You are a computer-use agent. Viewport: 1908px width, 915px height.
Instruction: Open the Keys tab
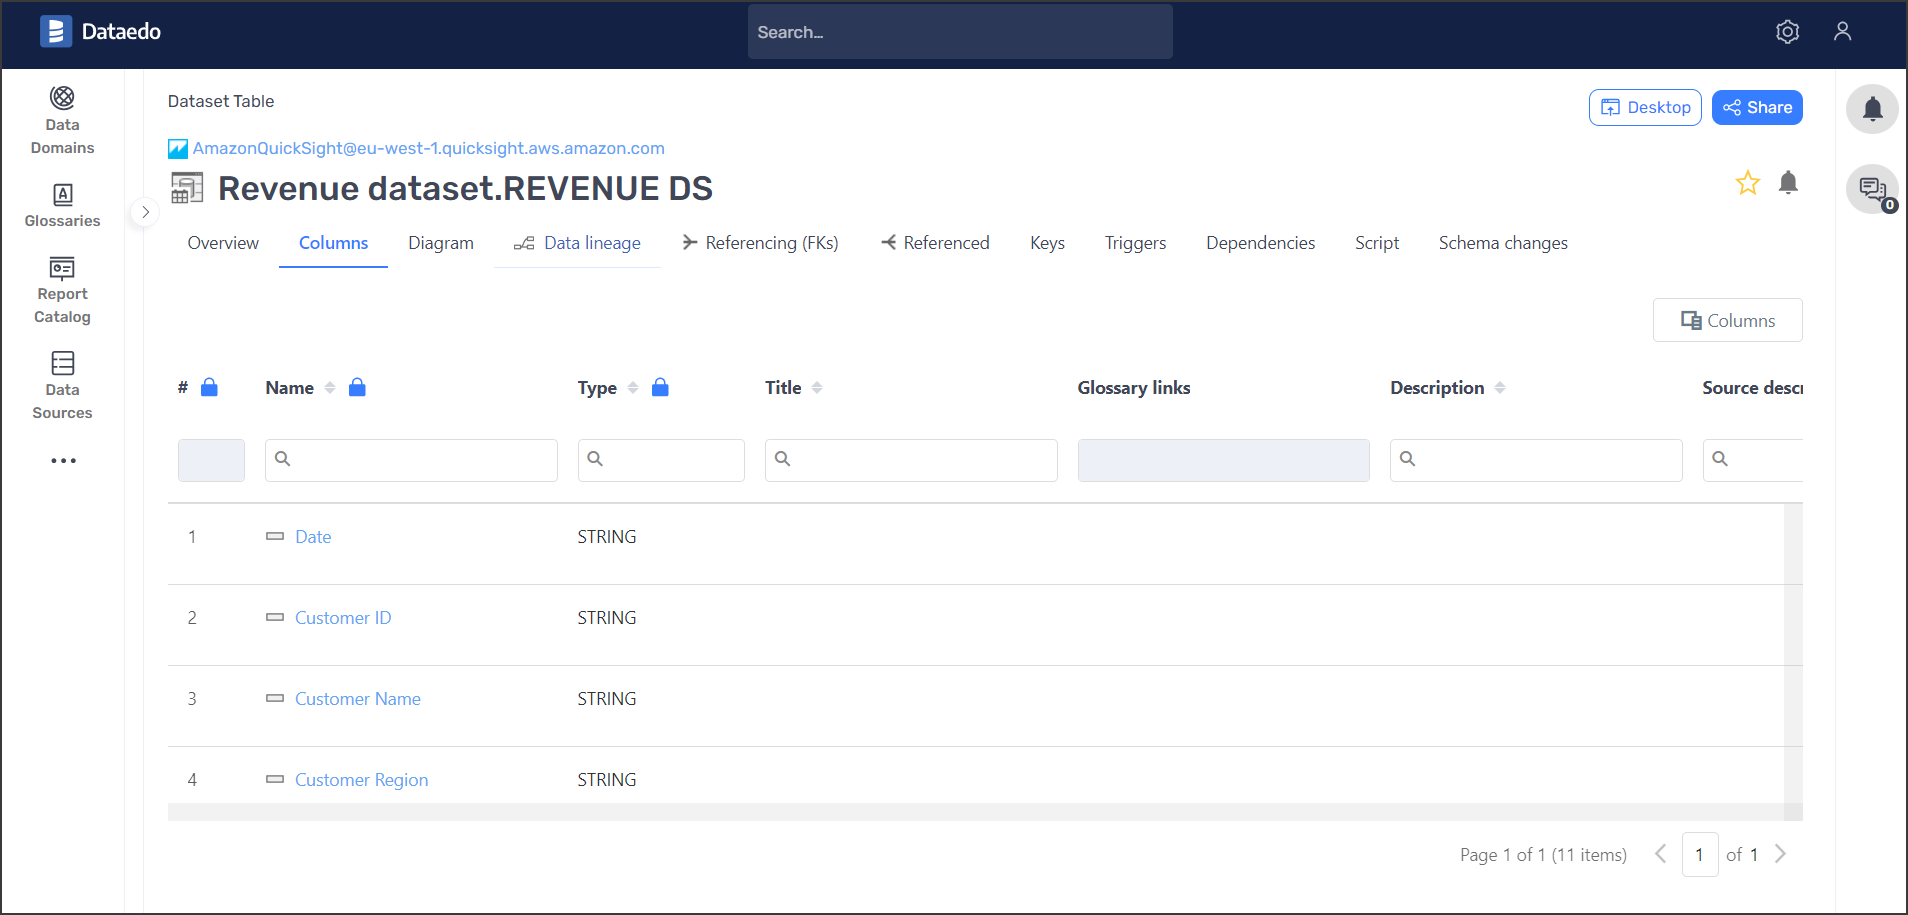[x=1047, y=243]
